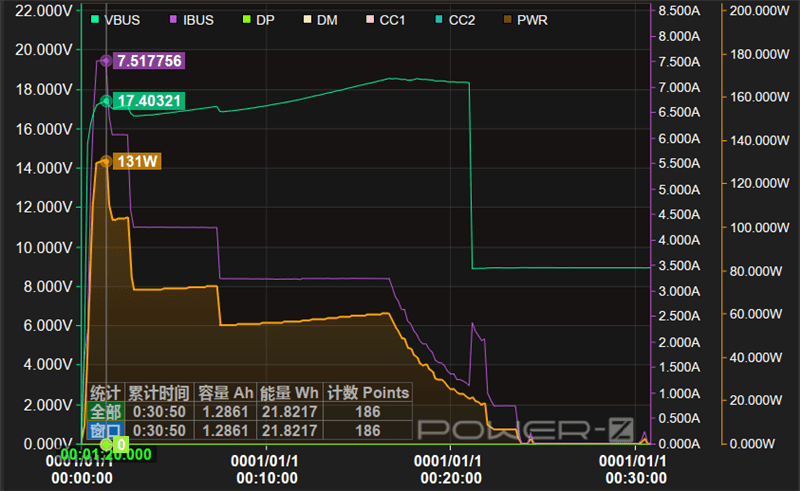Viewport: 800px width, 491px height.
Task: Click the 8.500A current axis label
Action: [x=680, y=11]
